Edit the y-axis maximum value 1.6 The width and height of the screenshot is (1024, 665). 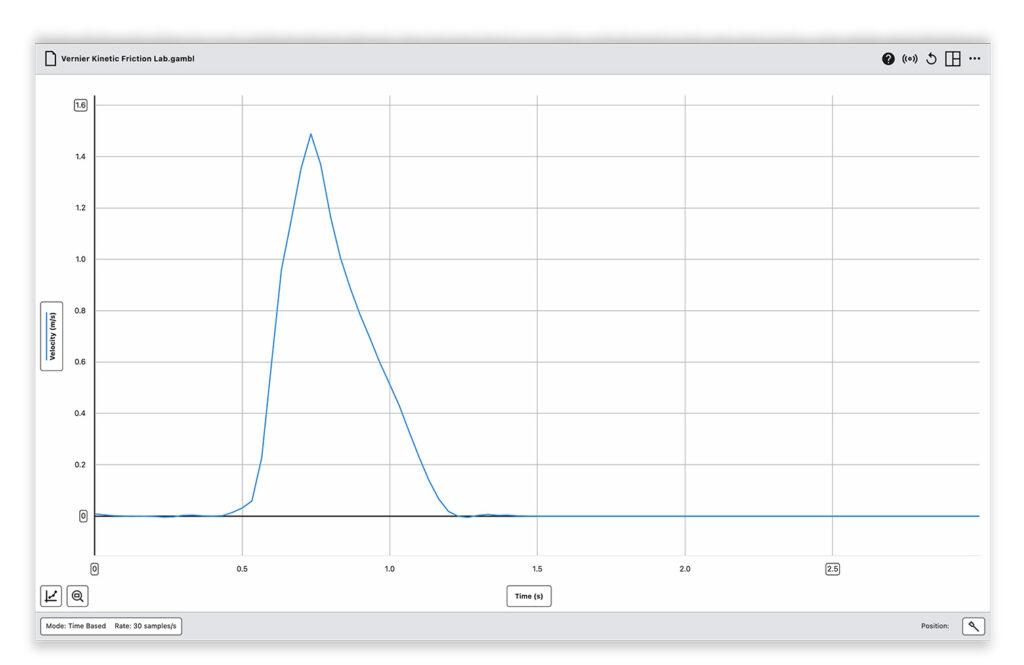tap(81, 105)
